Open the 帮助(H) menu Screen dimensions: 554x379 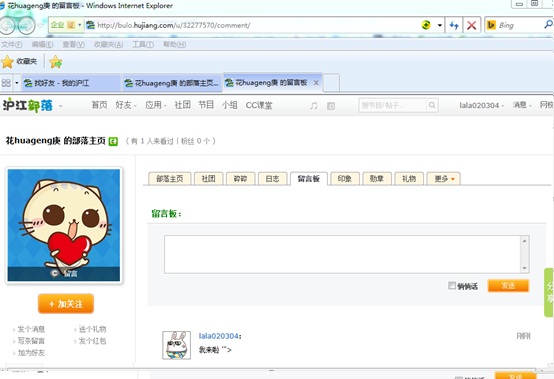click(174, 45)
